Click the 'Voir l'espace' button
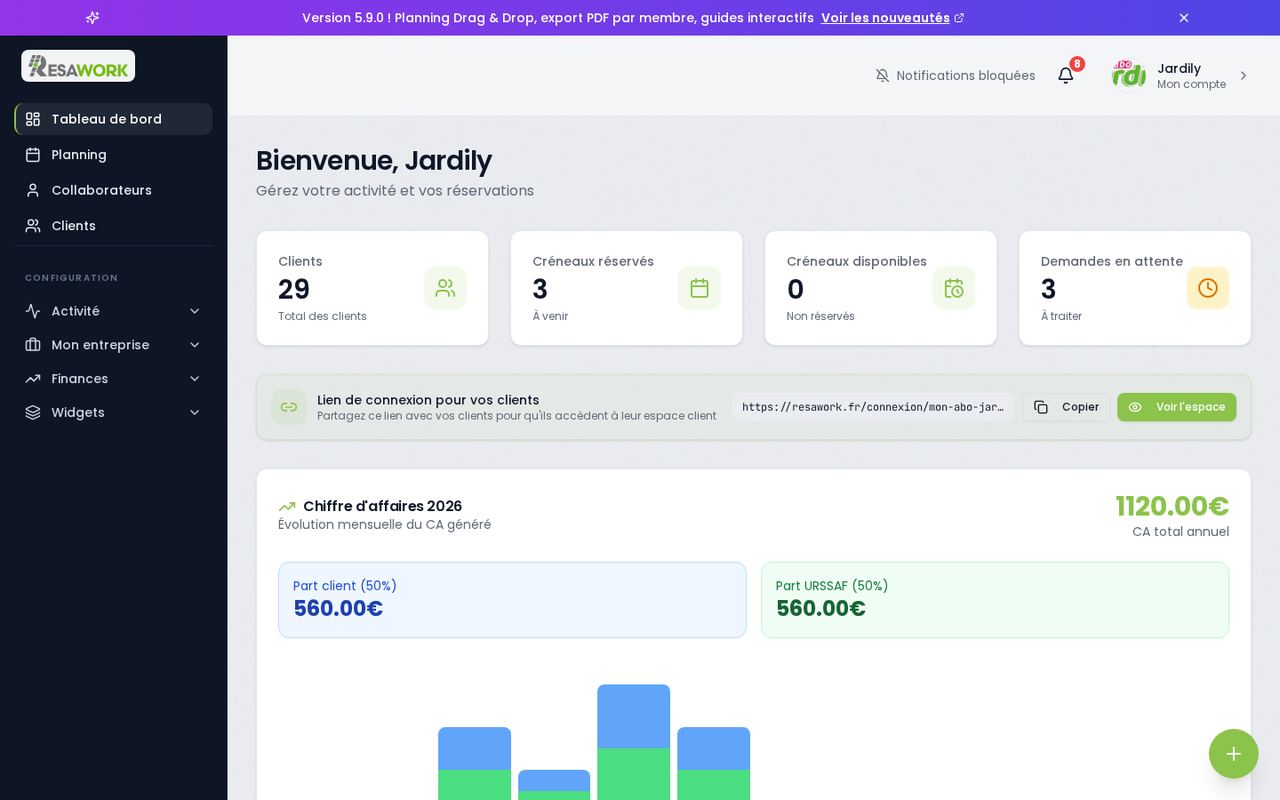Screen dimensions: 1280x800 (1177, 407)
